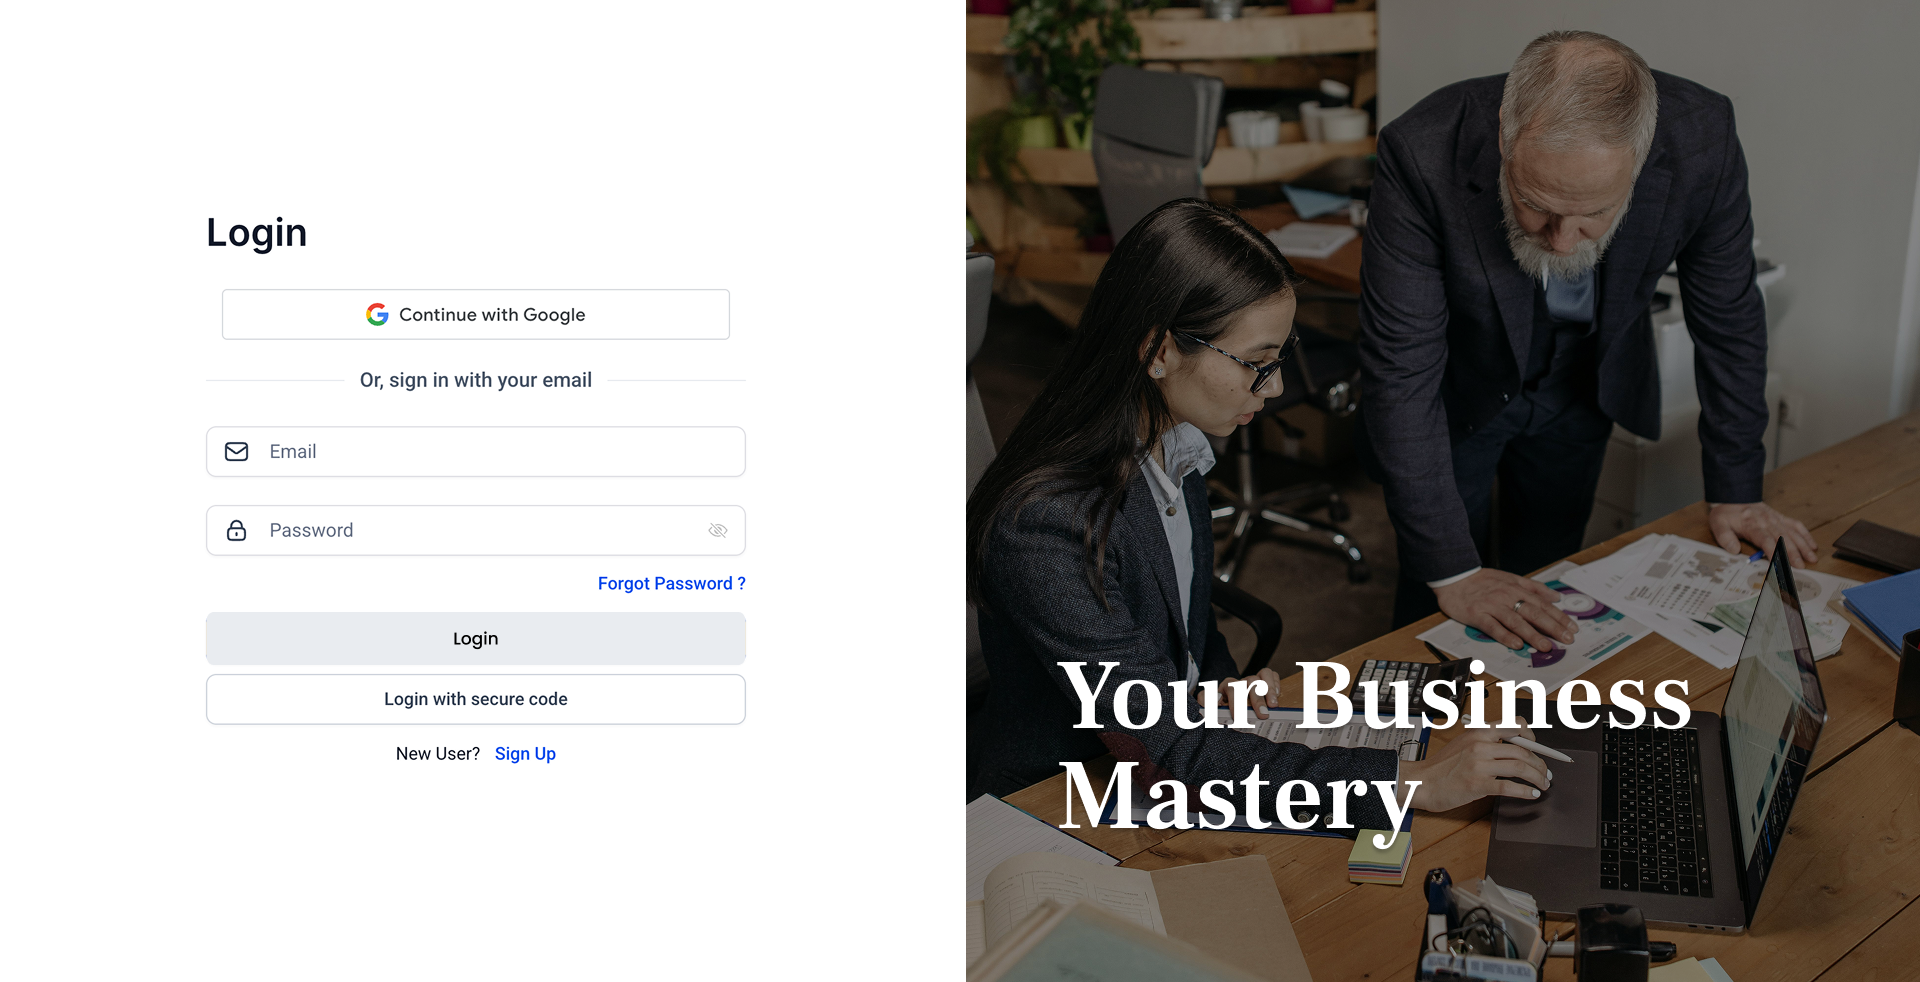Click the question mark in Forgot Password
1920x982 pixels.
[x=741, y=583]
